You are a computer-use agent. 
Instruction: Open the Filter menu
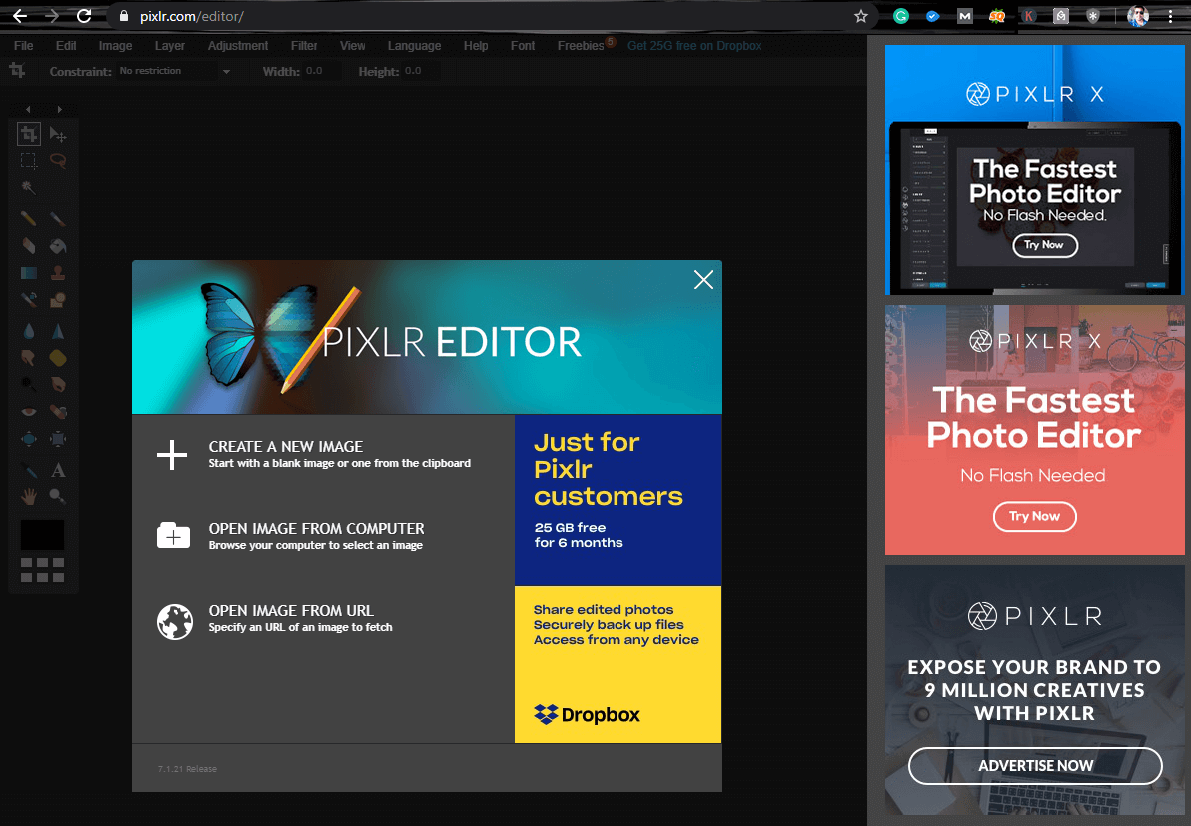303,45
